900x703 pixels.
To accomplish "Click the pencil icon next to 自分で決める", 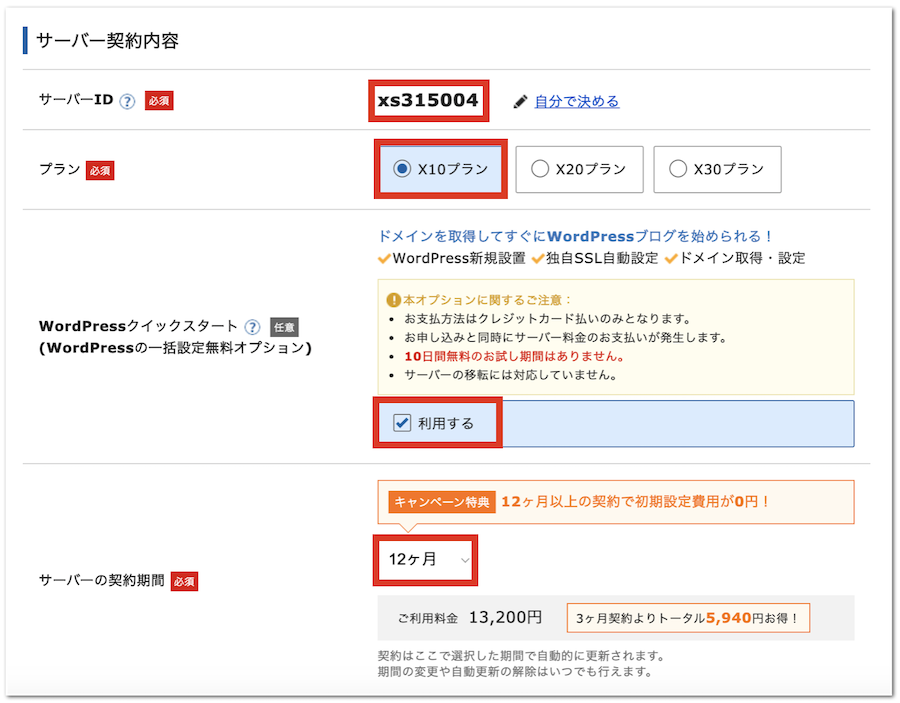I will pyautogui.click(x=520, y=101).
